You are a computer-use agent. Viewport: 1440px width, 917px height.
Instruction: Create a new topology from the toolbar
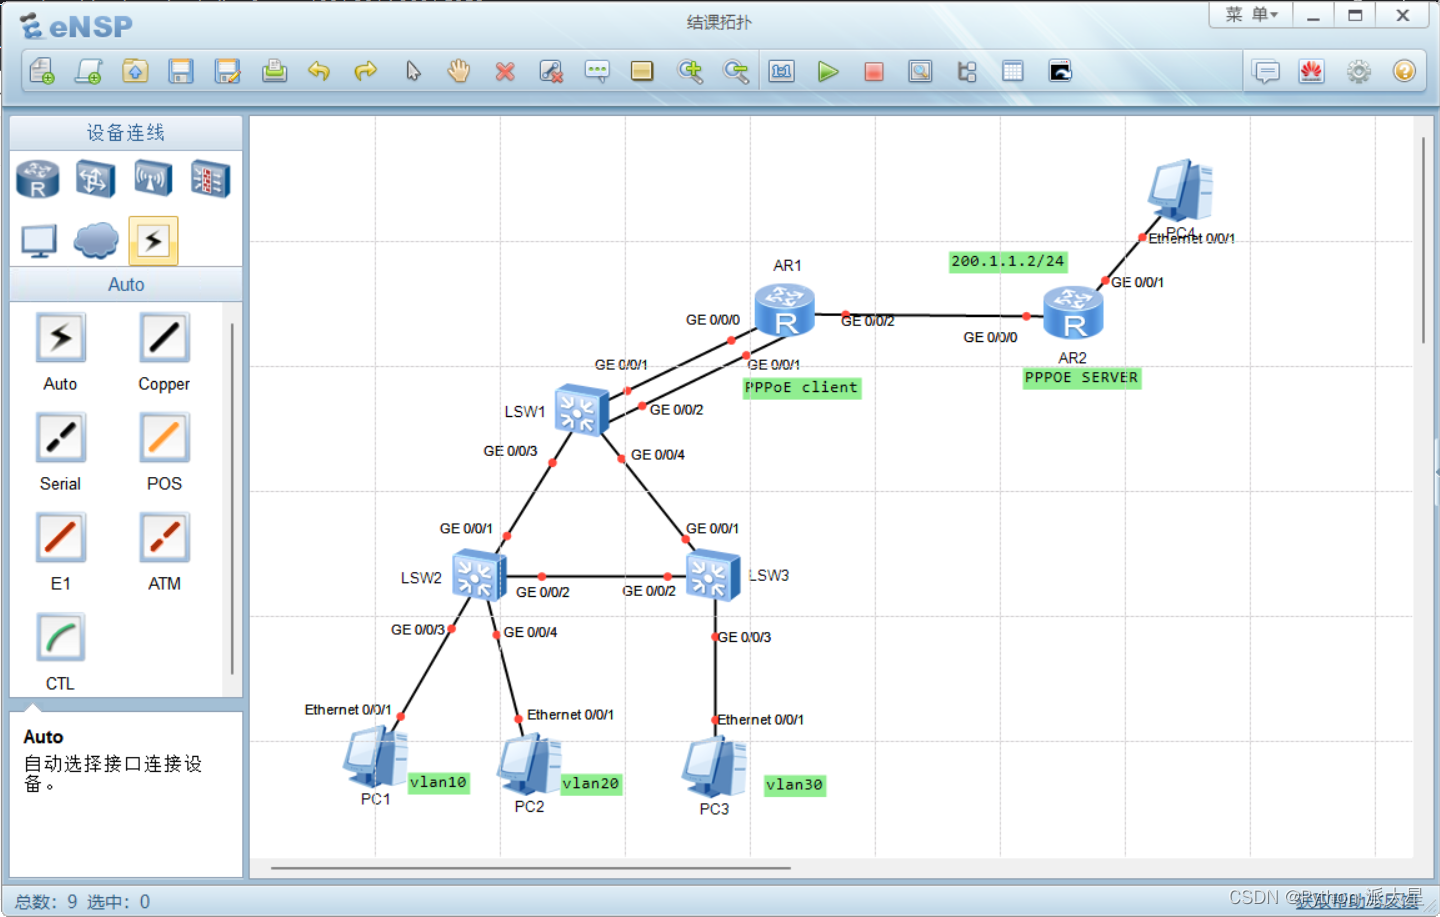click(42, 71)
